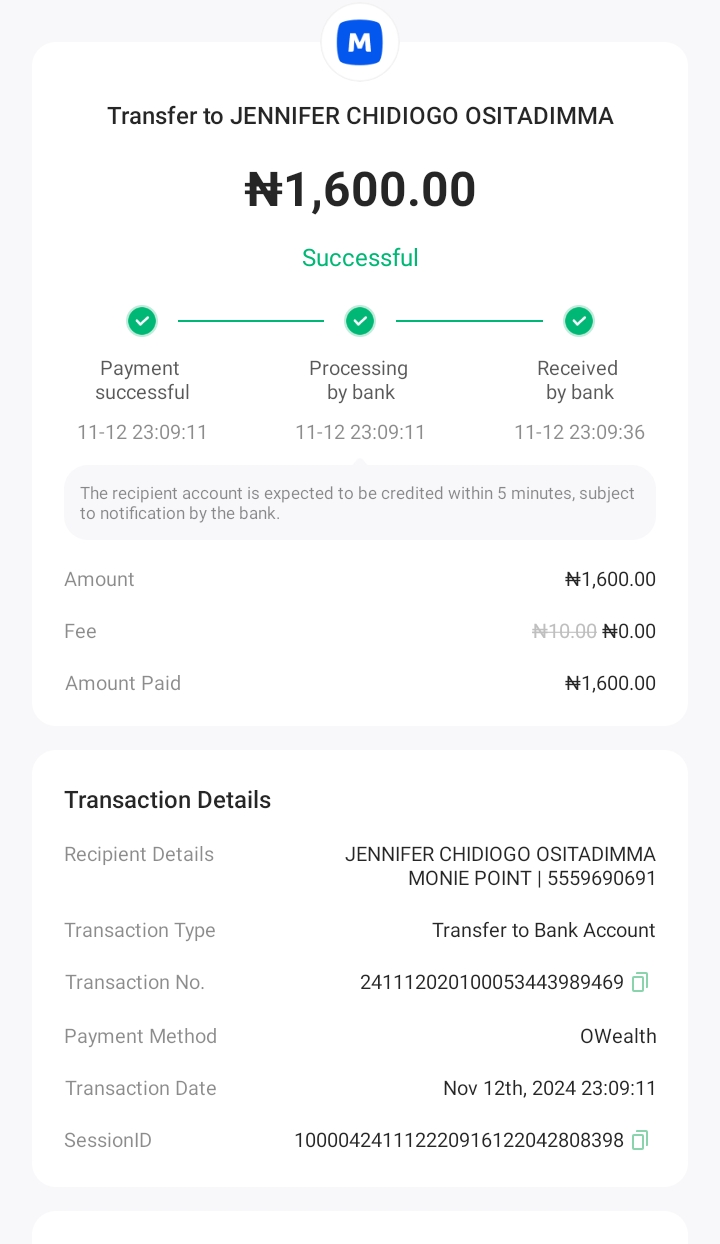Tap the large ₦1,600.00 transfer amount
Image resolution: width=720 pixels, height=1244 pixels.
[360, 190]
